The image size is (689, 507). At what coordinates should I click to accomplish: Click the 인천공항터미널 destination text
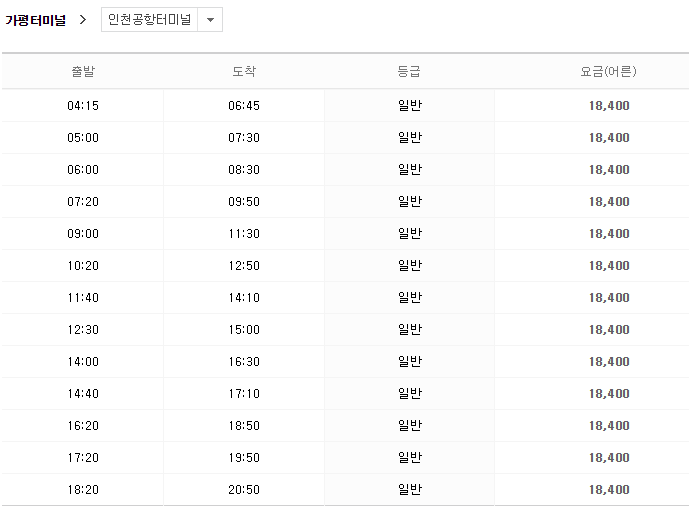pos(149,20)
